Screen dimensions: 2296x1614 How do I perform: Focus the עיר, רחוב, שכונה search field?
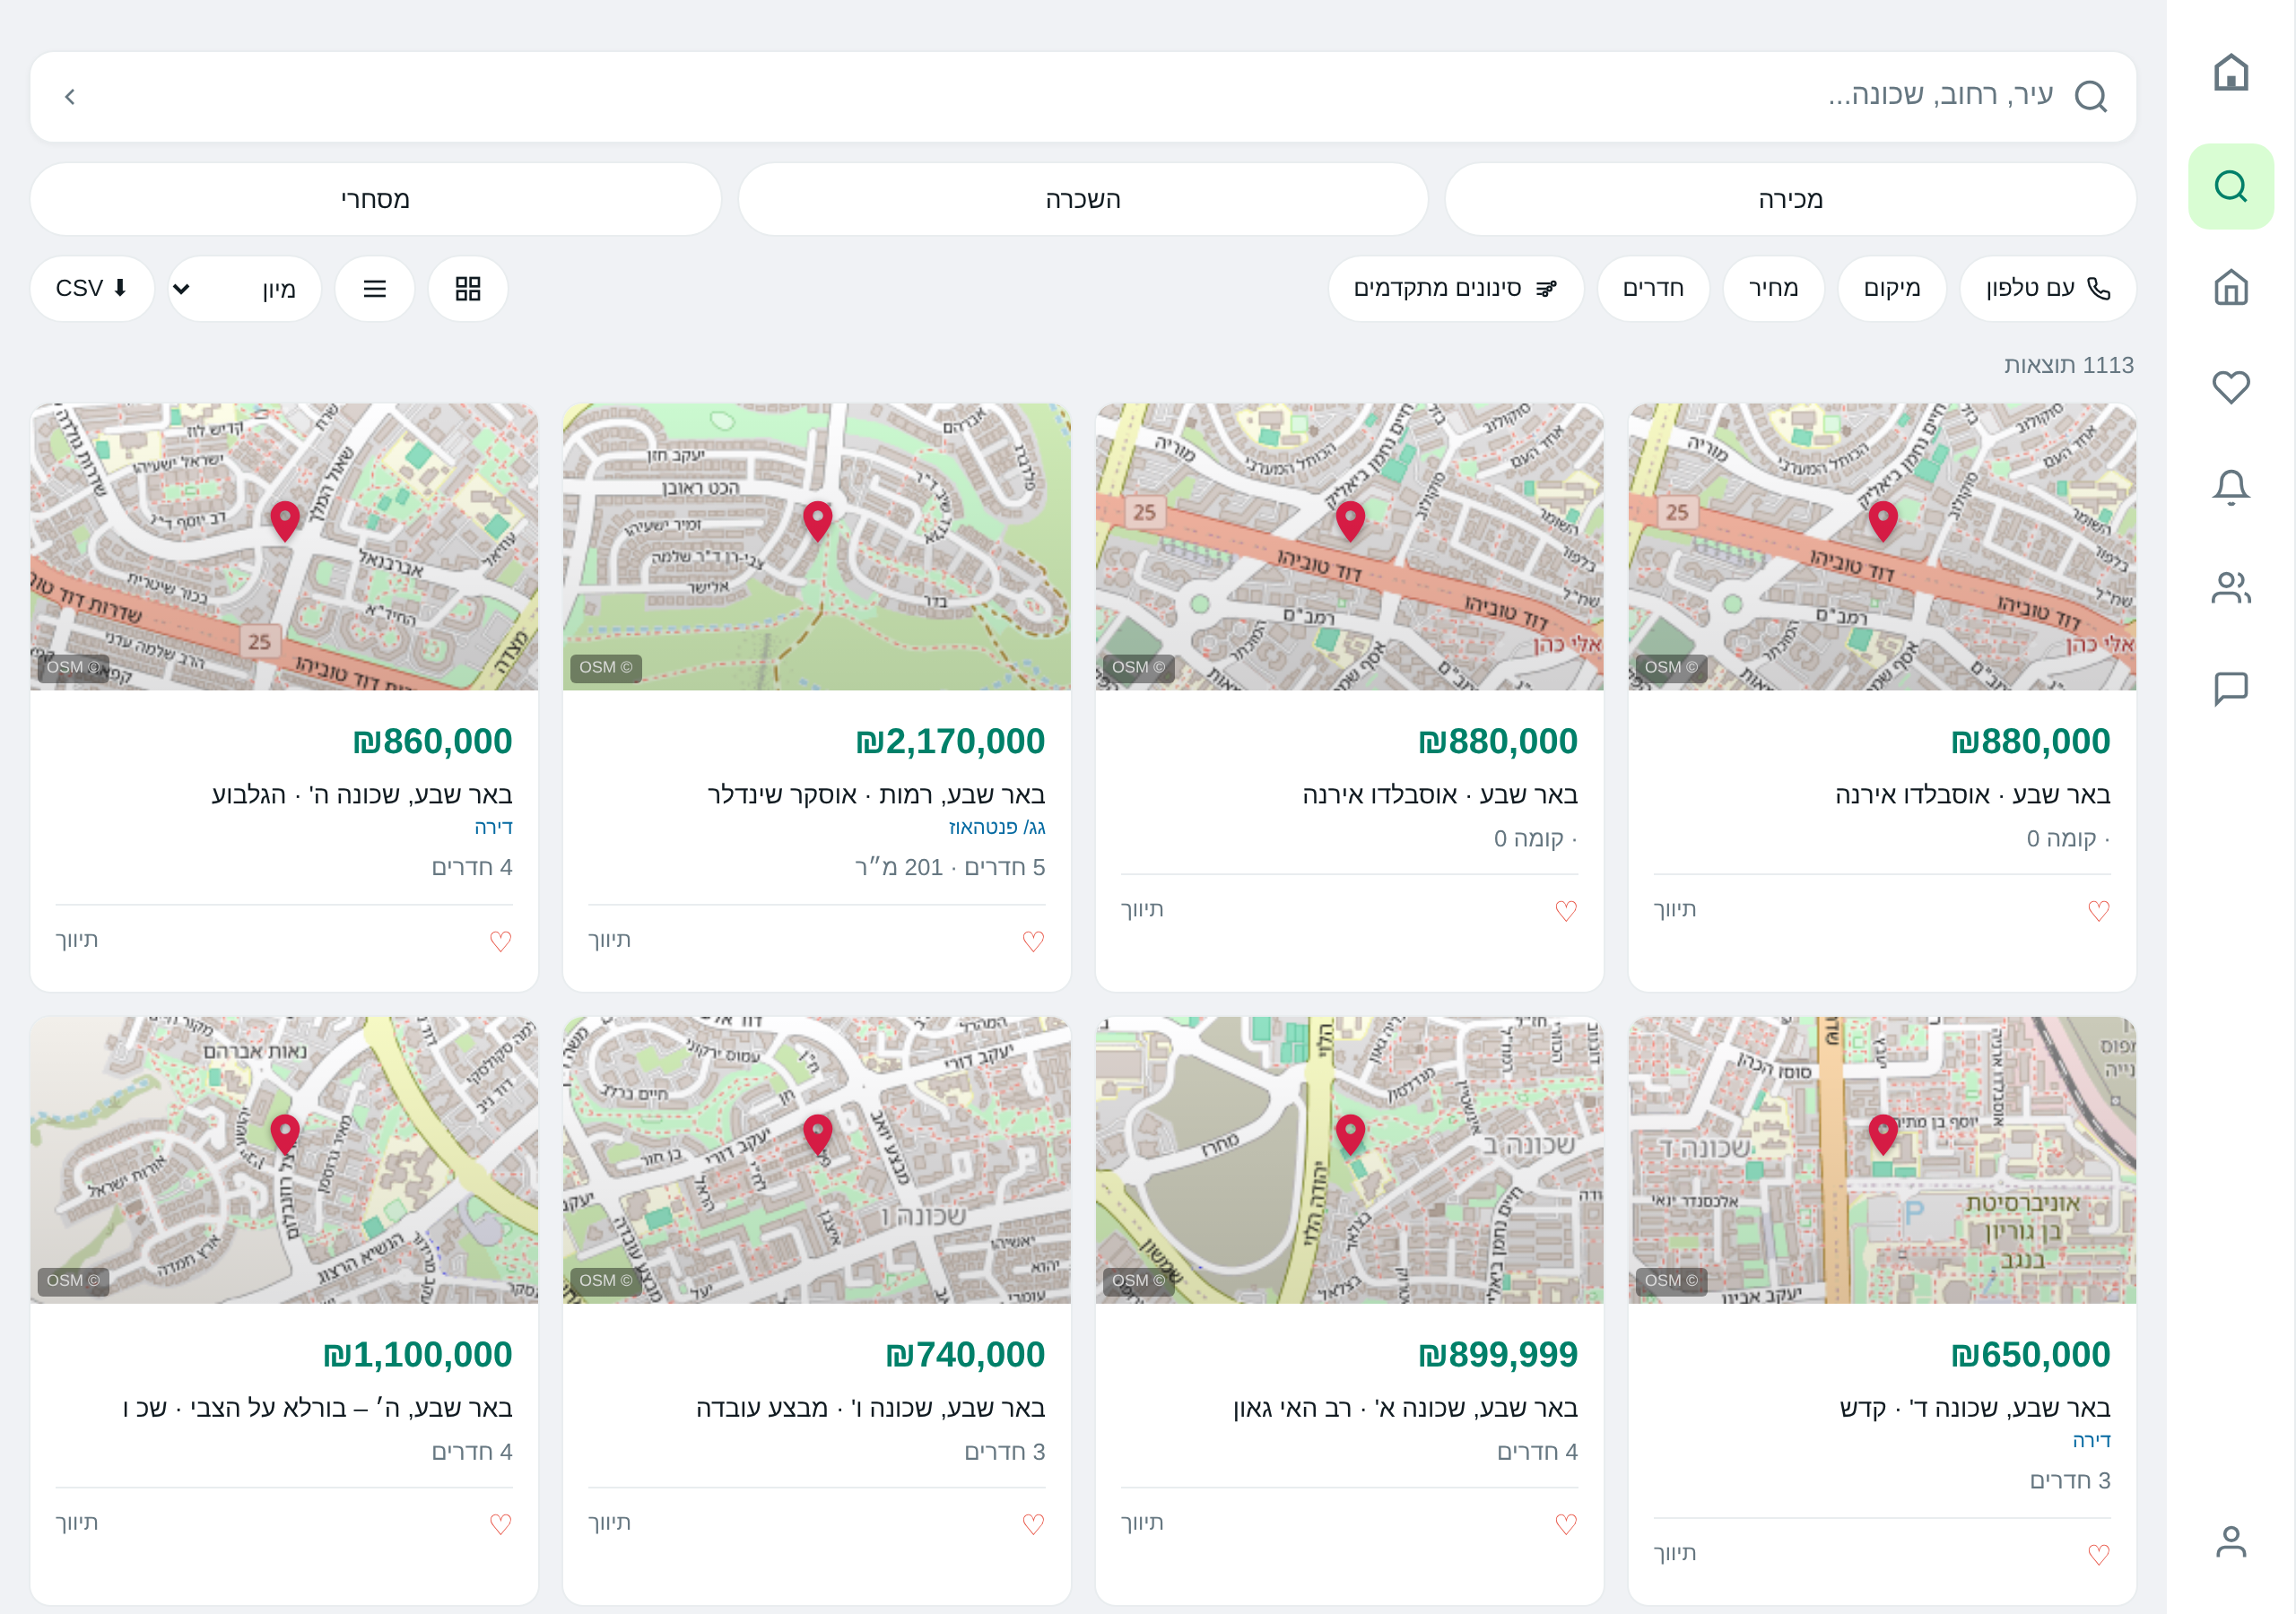[1083, 96]
